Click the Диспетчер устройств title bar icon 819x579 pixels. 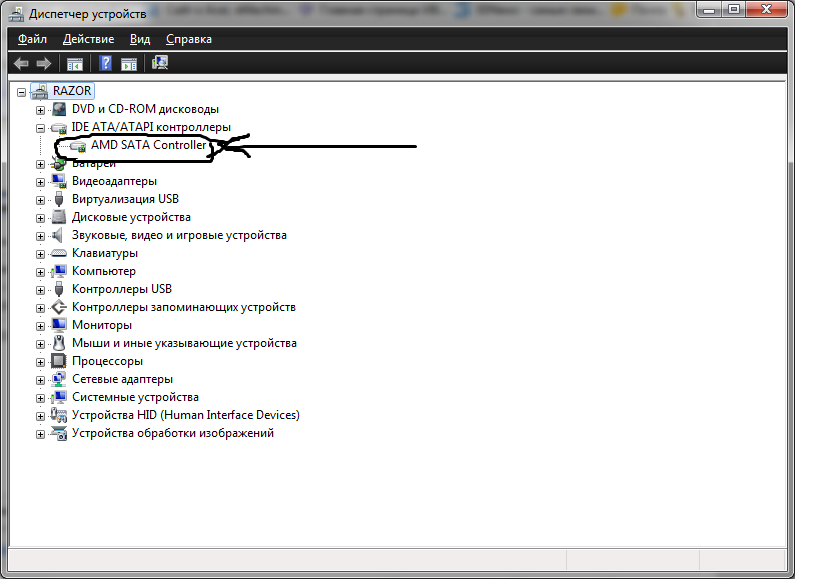[16, 14]
